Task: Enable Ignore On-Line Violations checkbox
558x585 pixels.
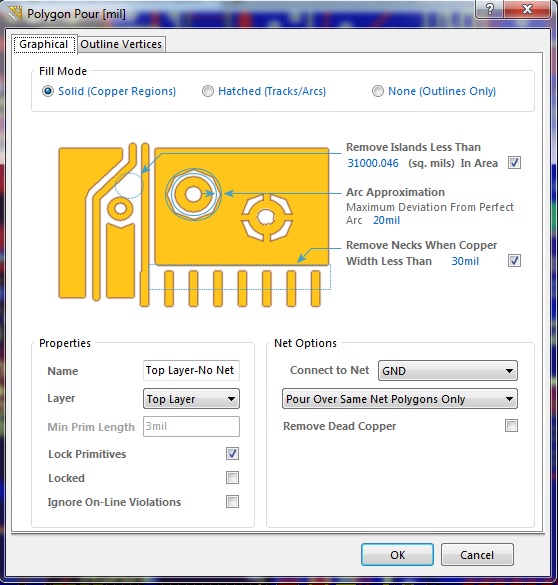Action: click(232, 501)
